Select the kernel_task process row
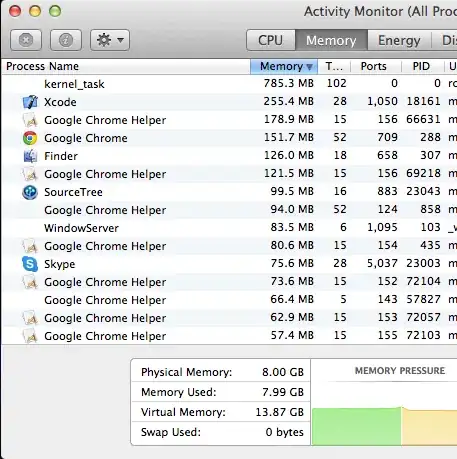 [229, 84]
